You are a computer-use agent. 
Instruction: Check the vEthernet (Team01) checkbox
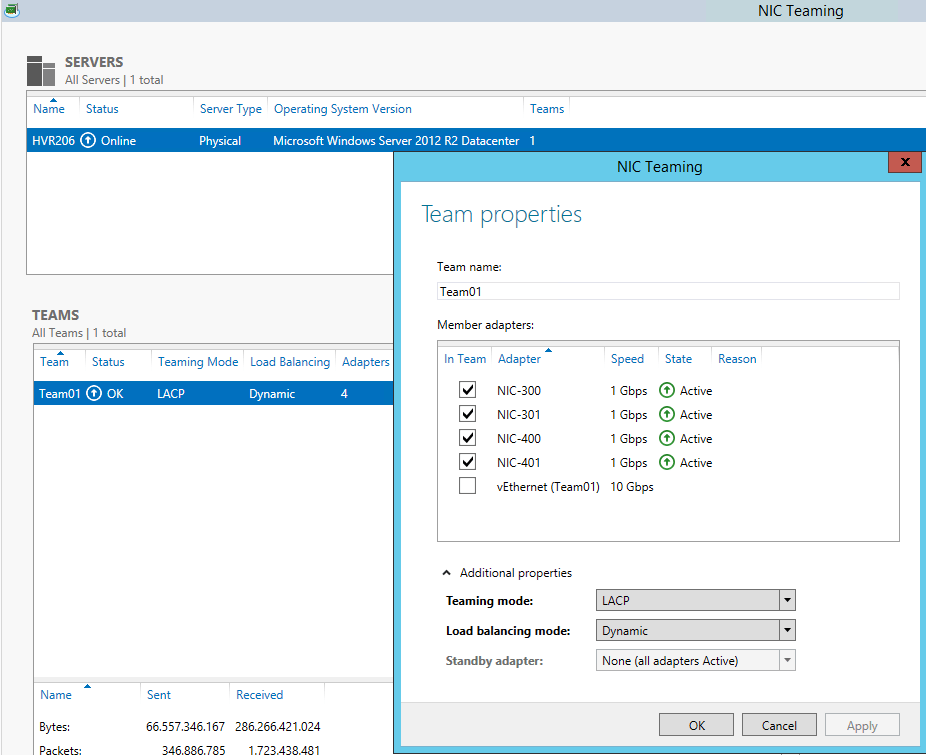[468, 486]
